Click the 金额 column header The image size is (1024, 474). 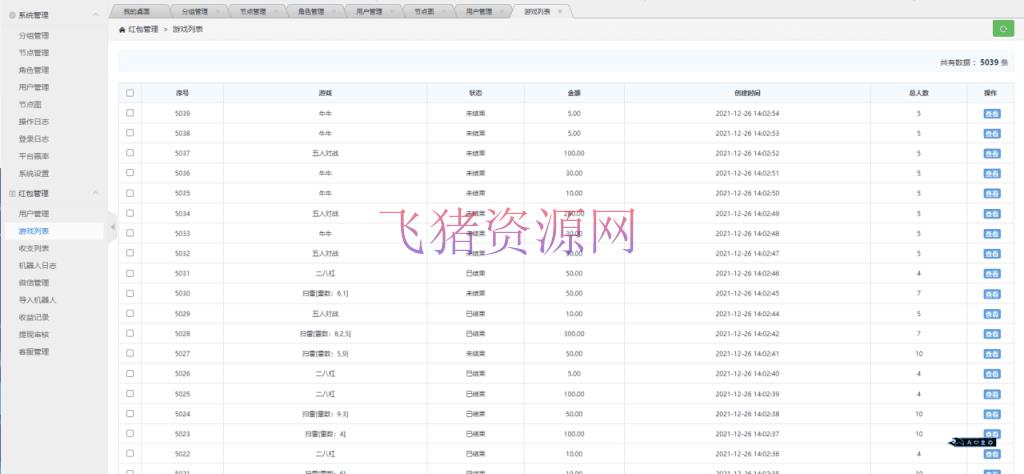coord(574,93)
